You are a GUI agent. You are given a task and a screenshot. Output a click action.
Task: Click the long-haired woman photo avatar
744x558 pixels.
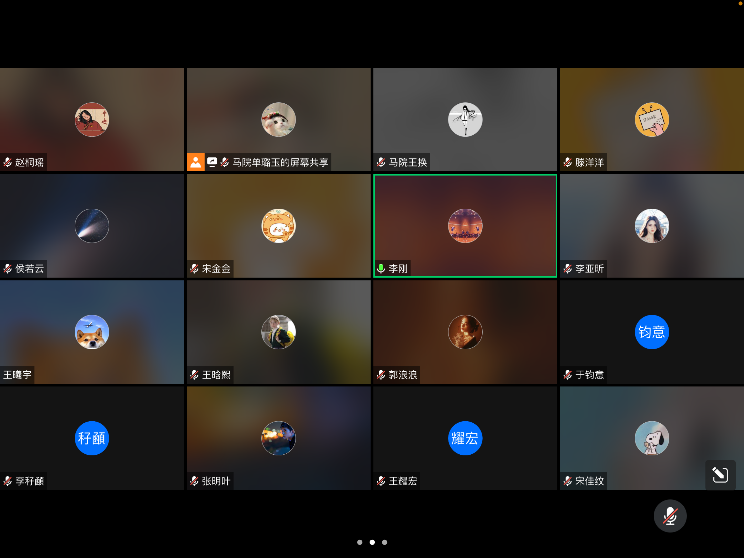coord(652,226)
